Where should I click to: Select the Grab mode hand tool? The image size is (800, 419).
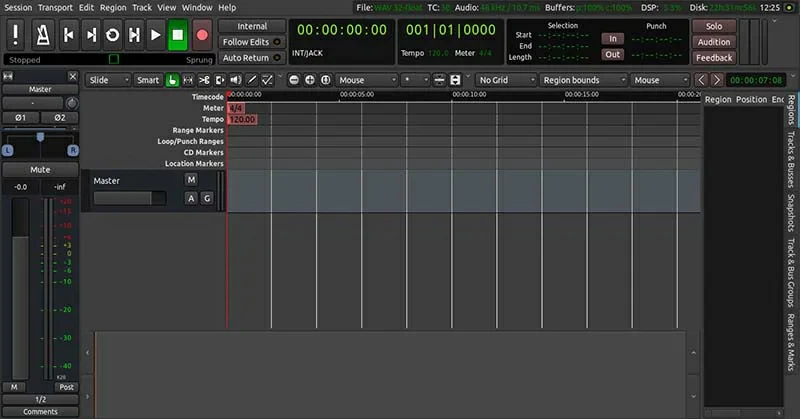[x=172, y=80]
